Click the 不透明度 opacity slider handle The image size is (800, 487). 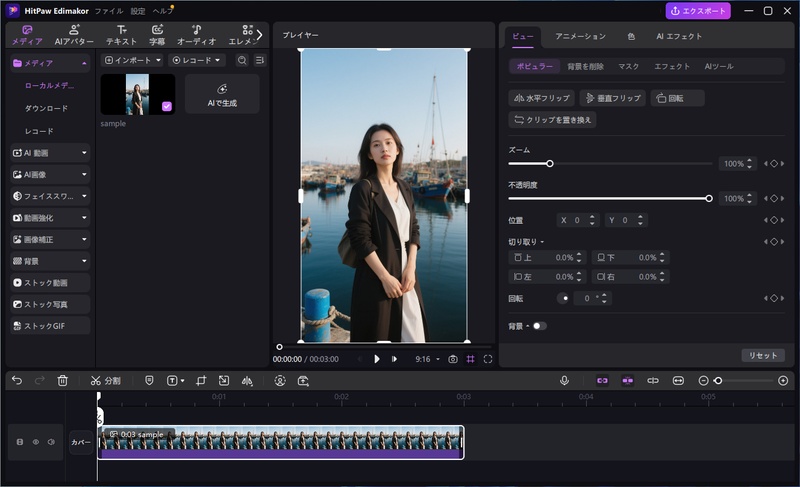[x=709, y=198]
